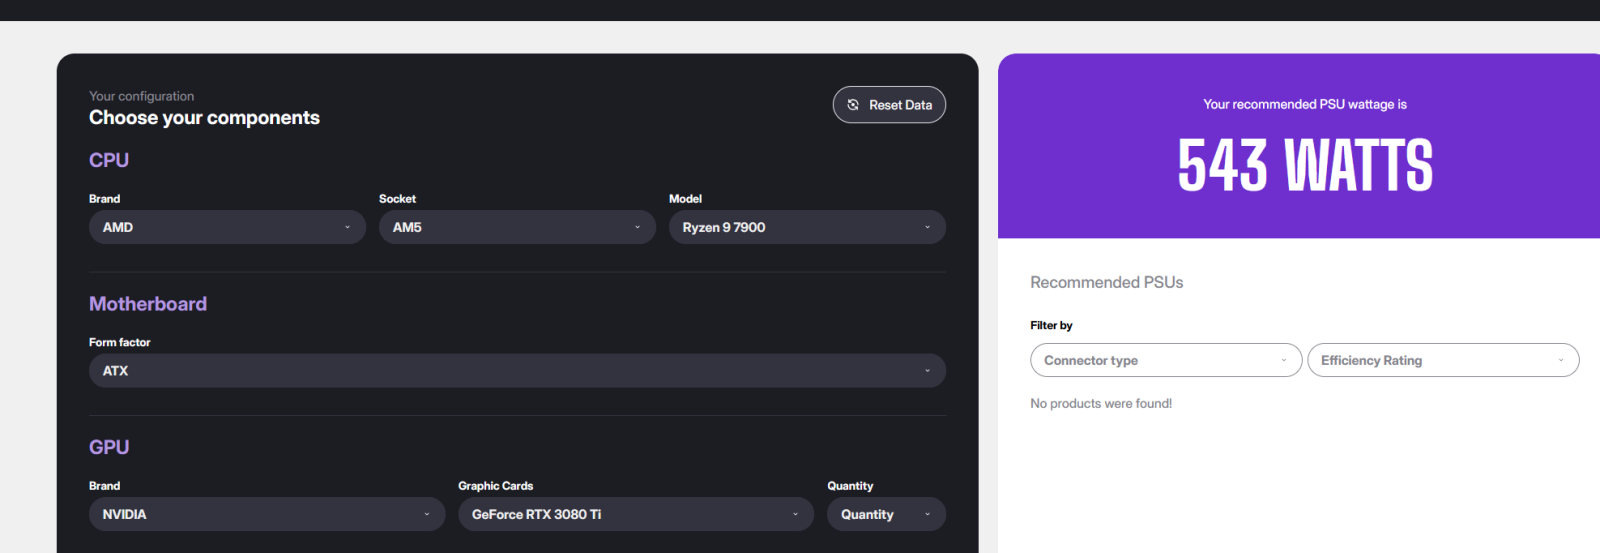Click the 'Model' label

(685, 199)
